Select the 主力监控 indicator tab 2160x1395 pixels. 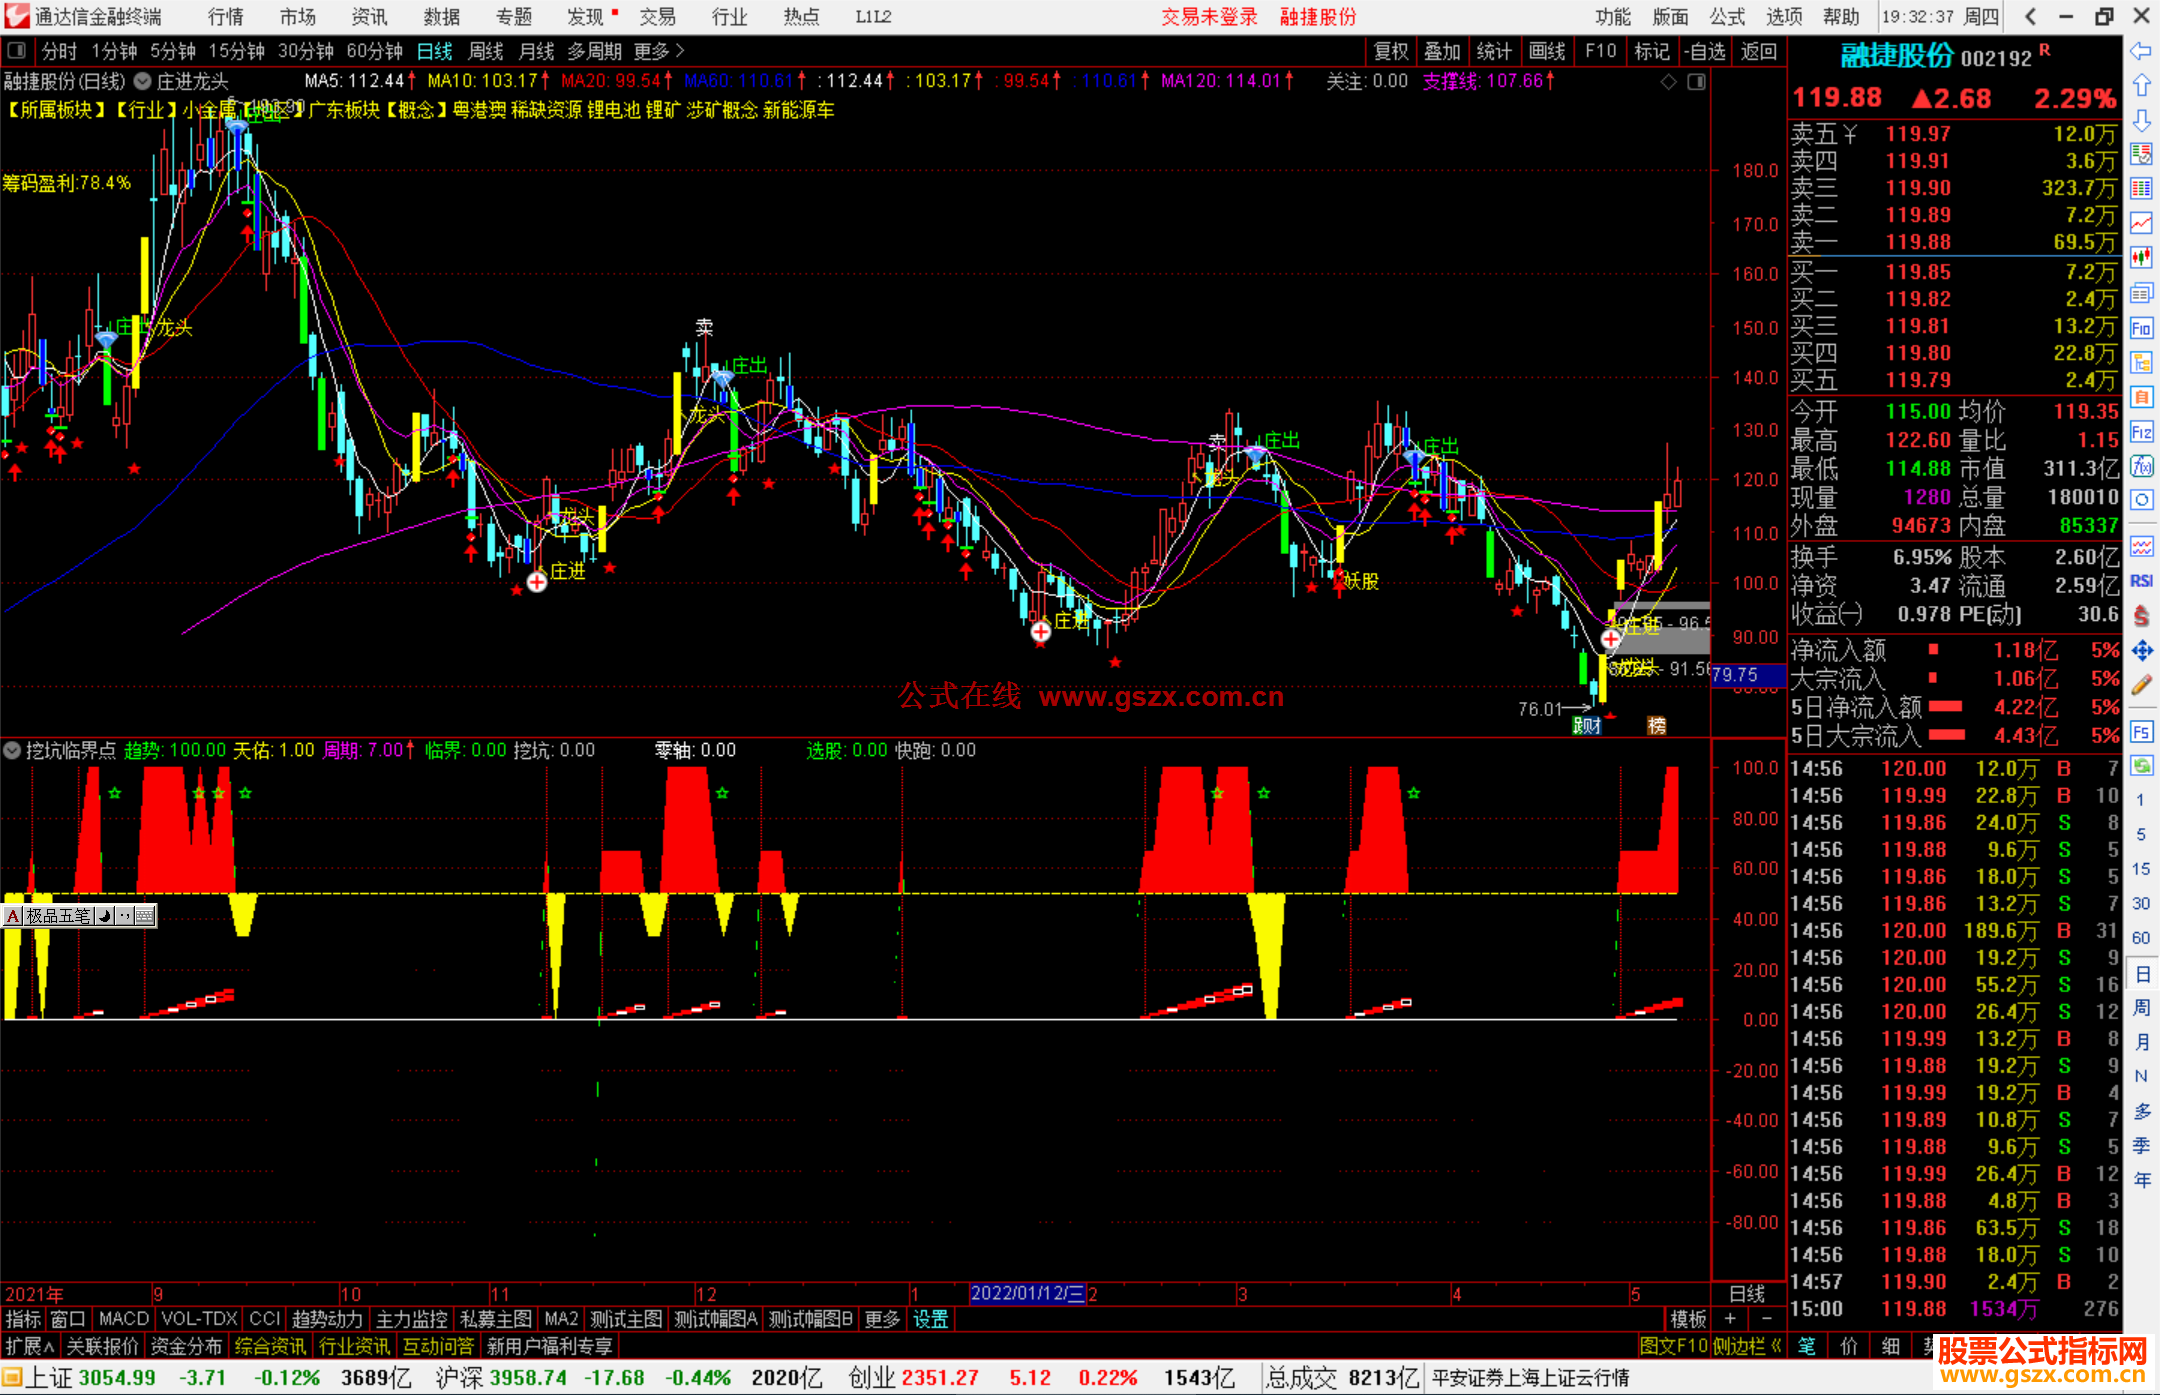[411, 1319]
